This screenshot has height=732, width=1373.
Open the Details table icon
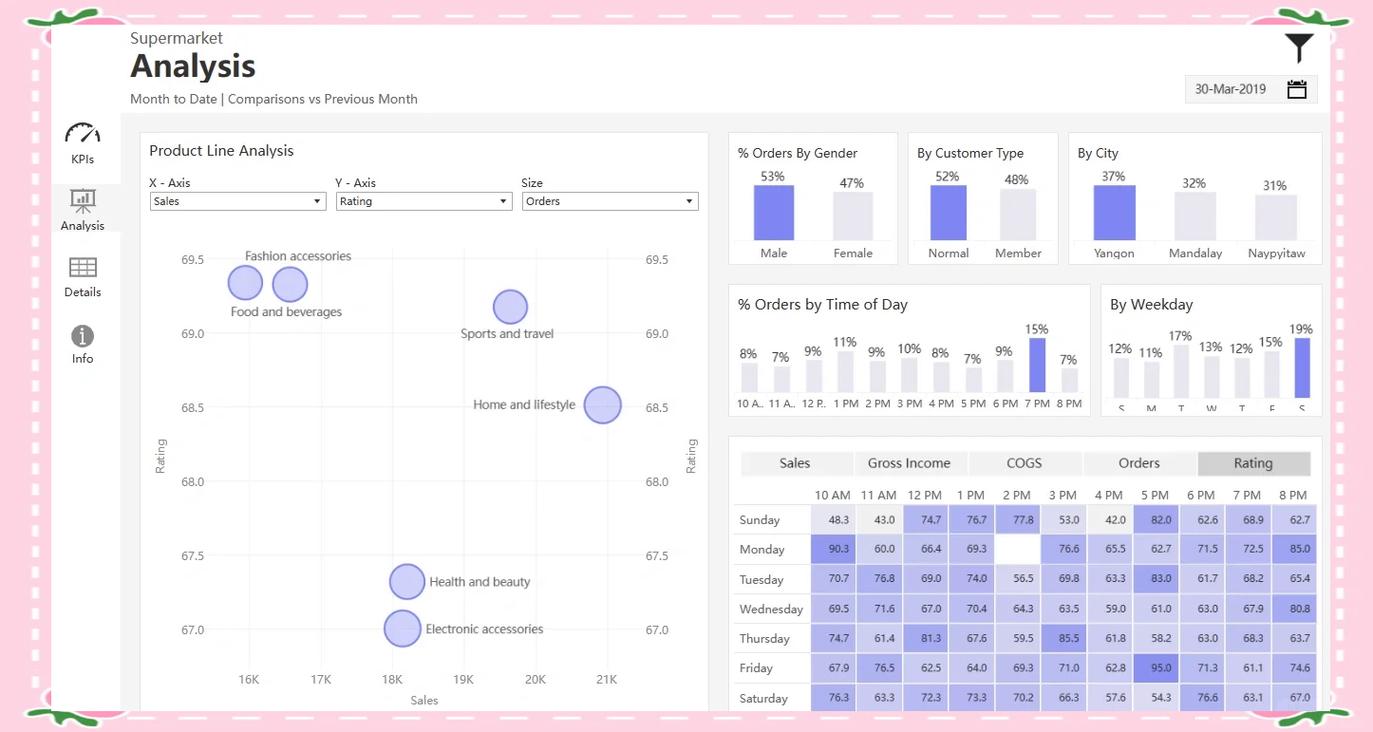pos(82,267)
